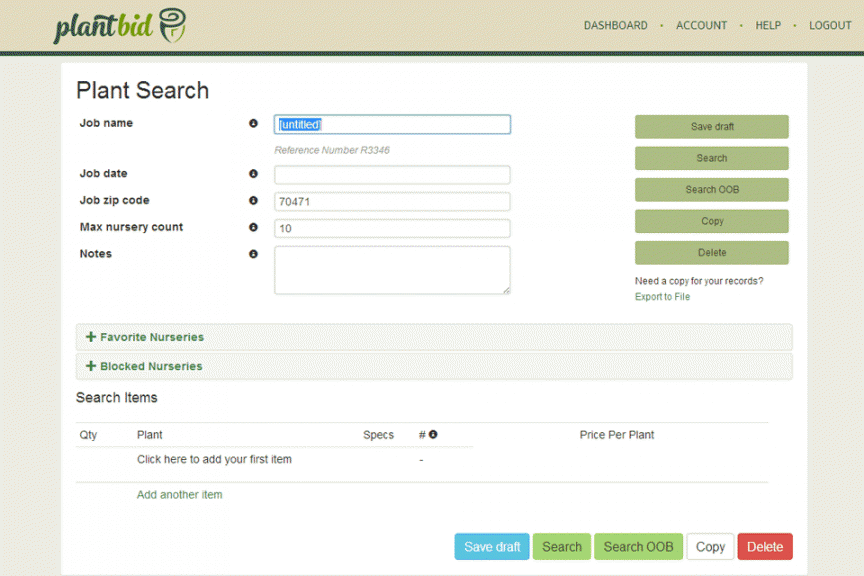
Task: Open the Export to File link
Action: click(x=662, y=296)
